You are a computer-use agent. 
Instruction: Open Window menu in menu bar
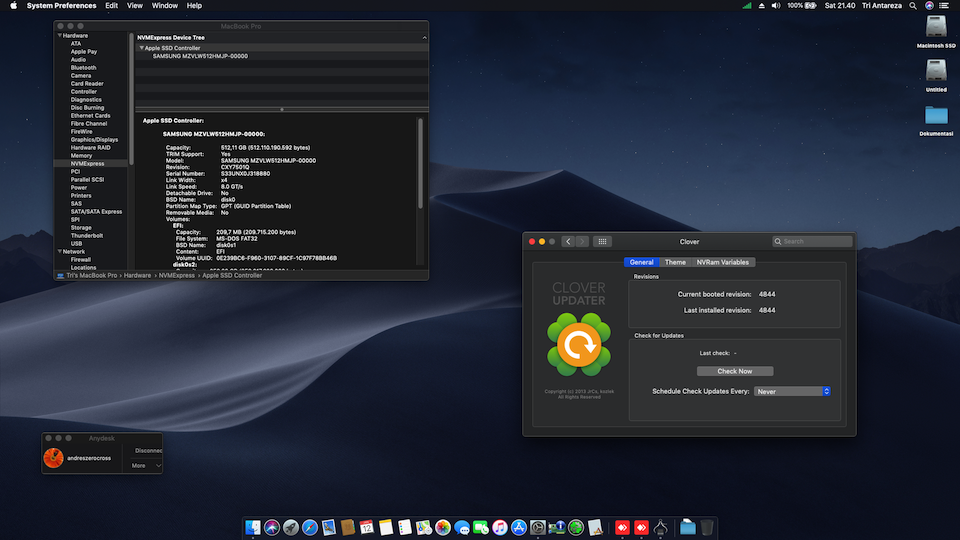pyautogui.click(x=165, y=6)
